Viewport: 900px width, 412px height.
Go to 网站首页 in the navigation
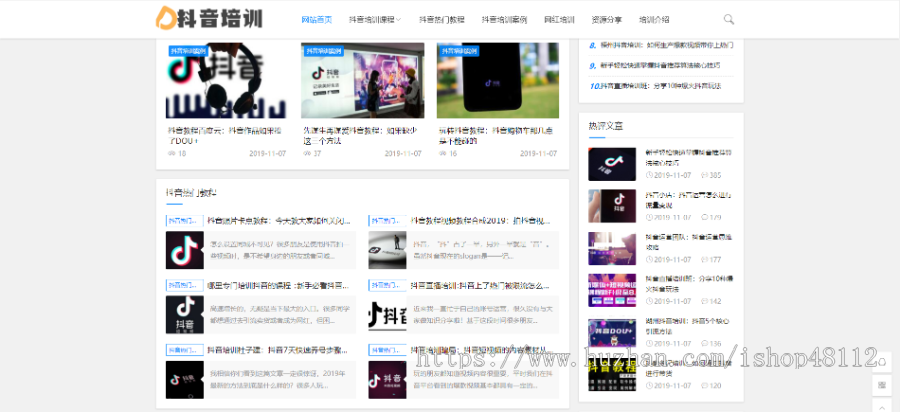click(x=316, y=20)
